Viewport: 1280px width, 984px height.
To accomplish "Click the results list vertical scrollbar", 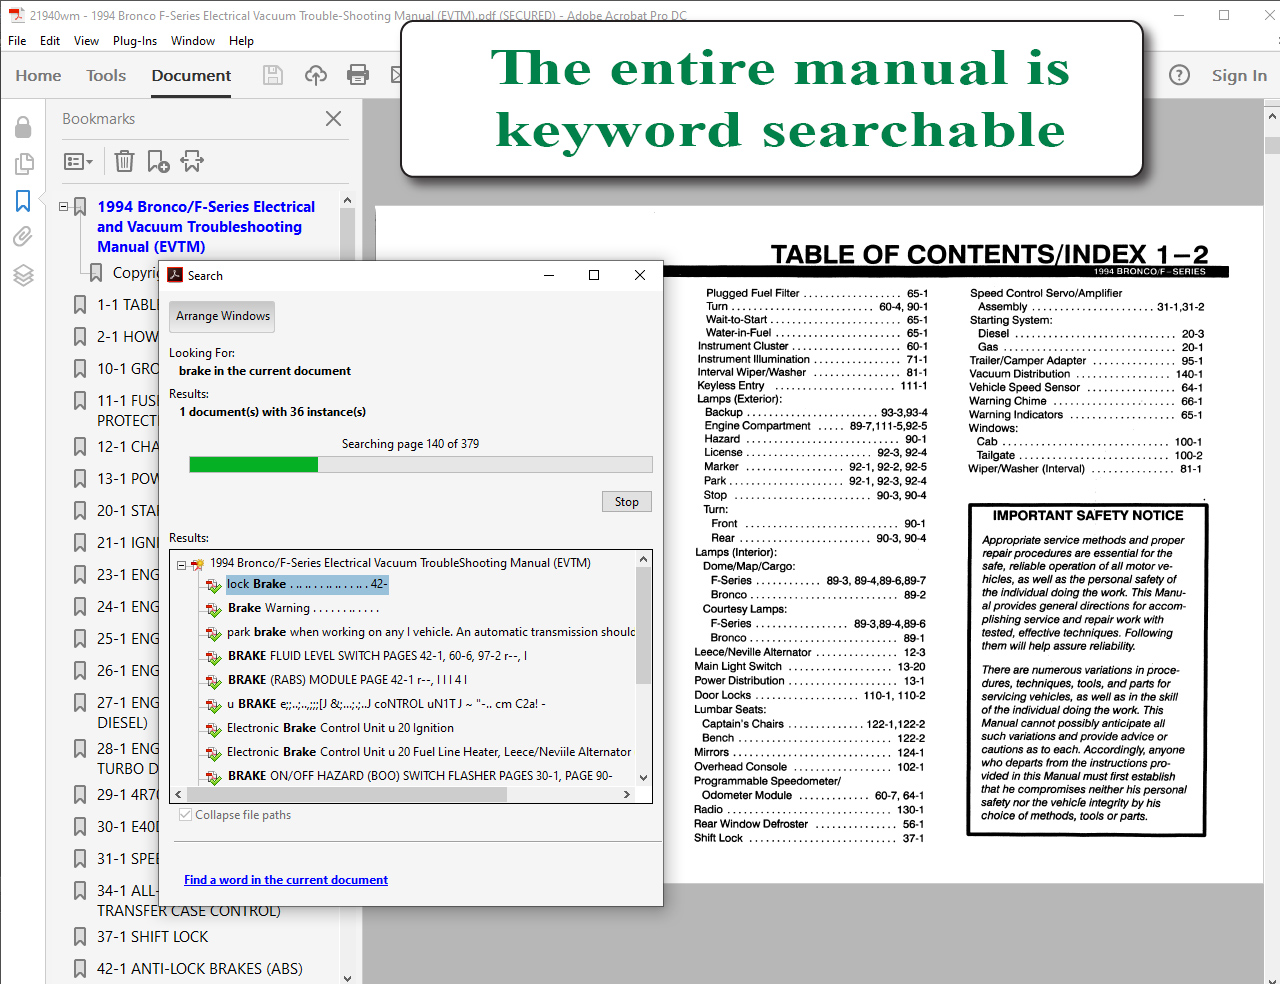I will pyautogui.click(x=644, y=626).
